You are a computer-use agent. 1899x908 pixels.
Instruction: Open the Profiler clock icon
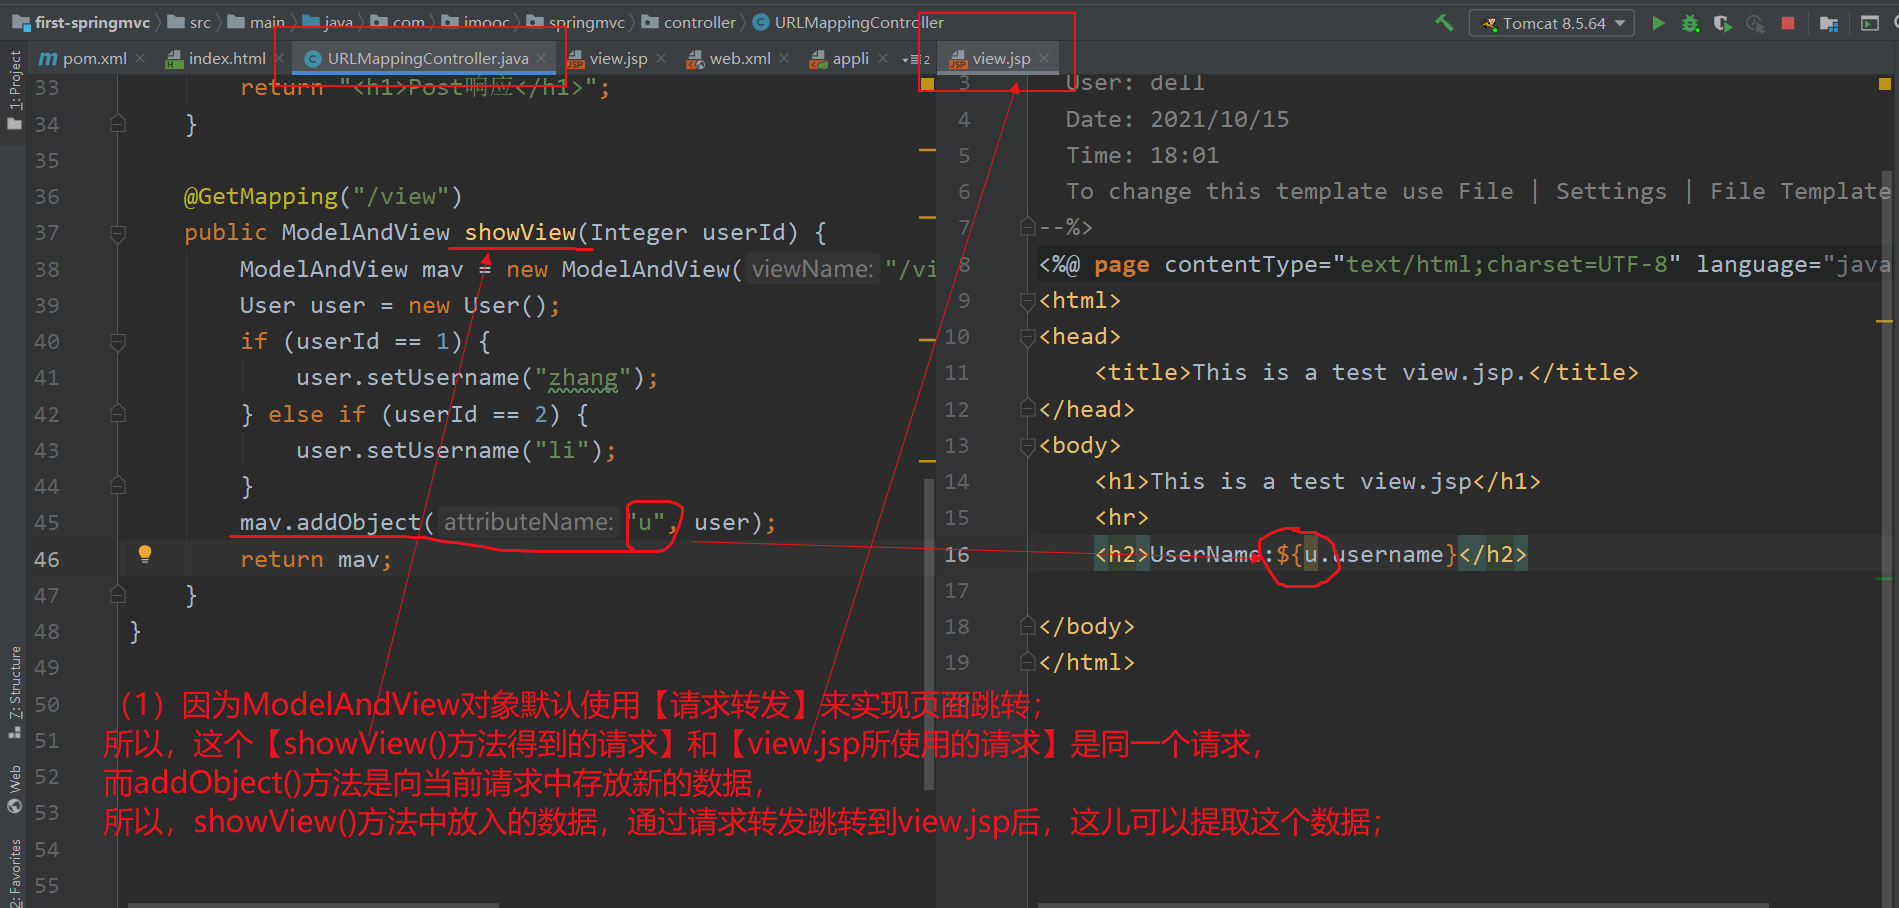1754,22
